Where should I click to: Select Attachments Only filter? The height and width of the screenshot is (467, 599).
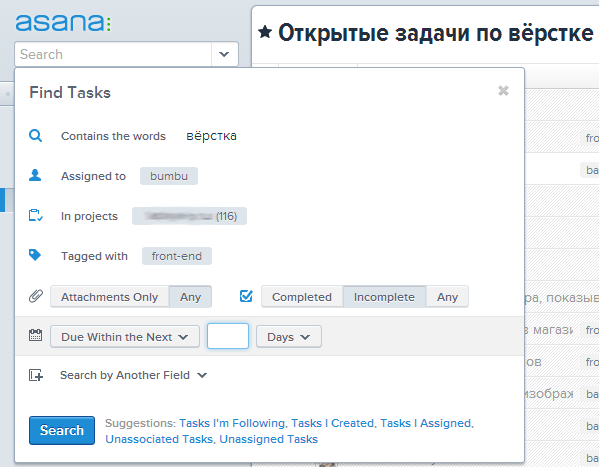pyautogui.click(x=110, y=297)
